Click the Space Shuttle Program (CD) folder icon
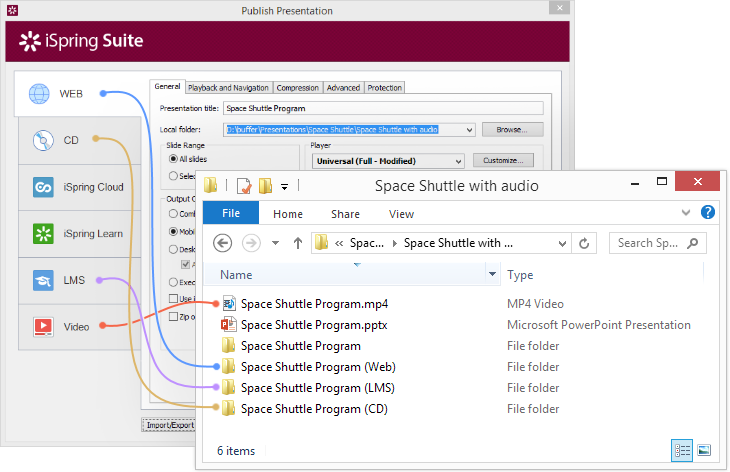 tap(228, 409)
